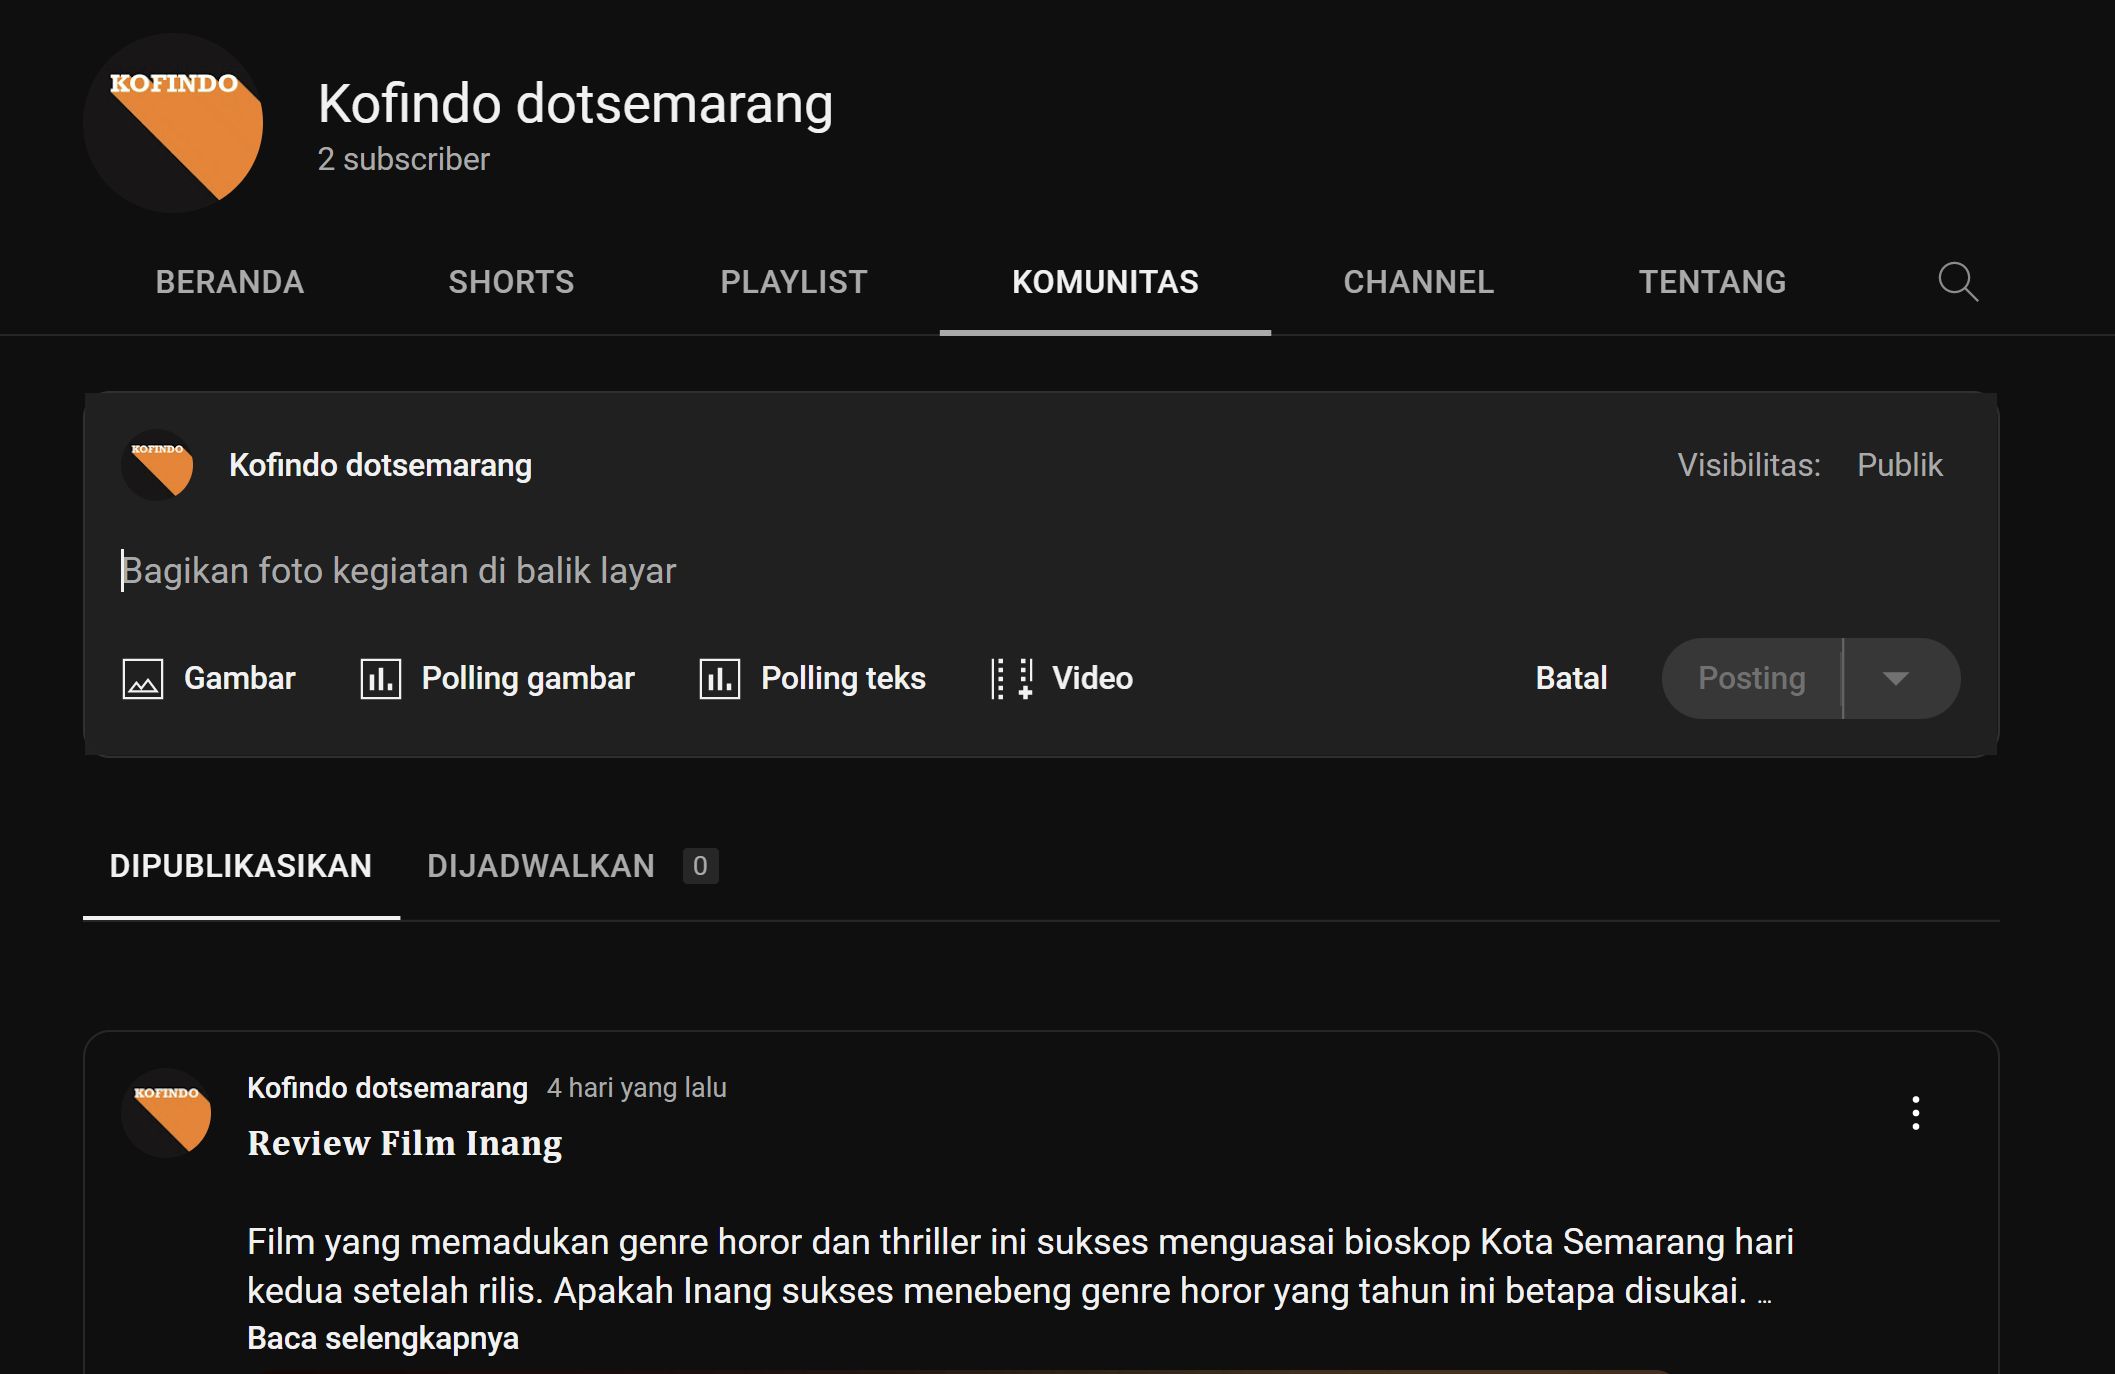Select the TENTANG tab
The height and width of the screenshot is (1374, 2115).
click(x=1712, y=282)
